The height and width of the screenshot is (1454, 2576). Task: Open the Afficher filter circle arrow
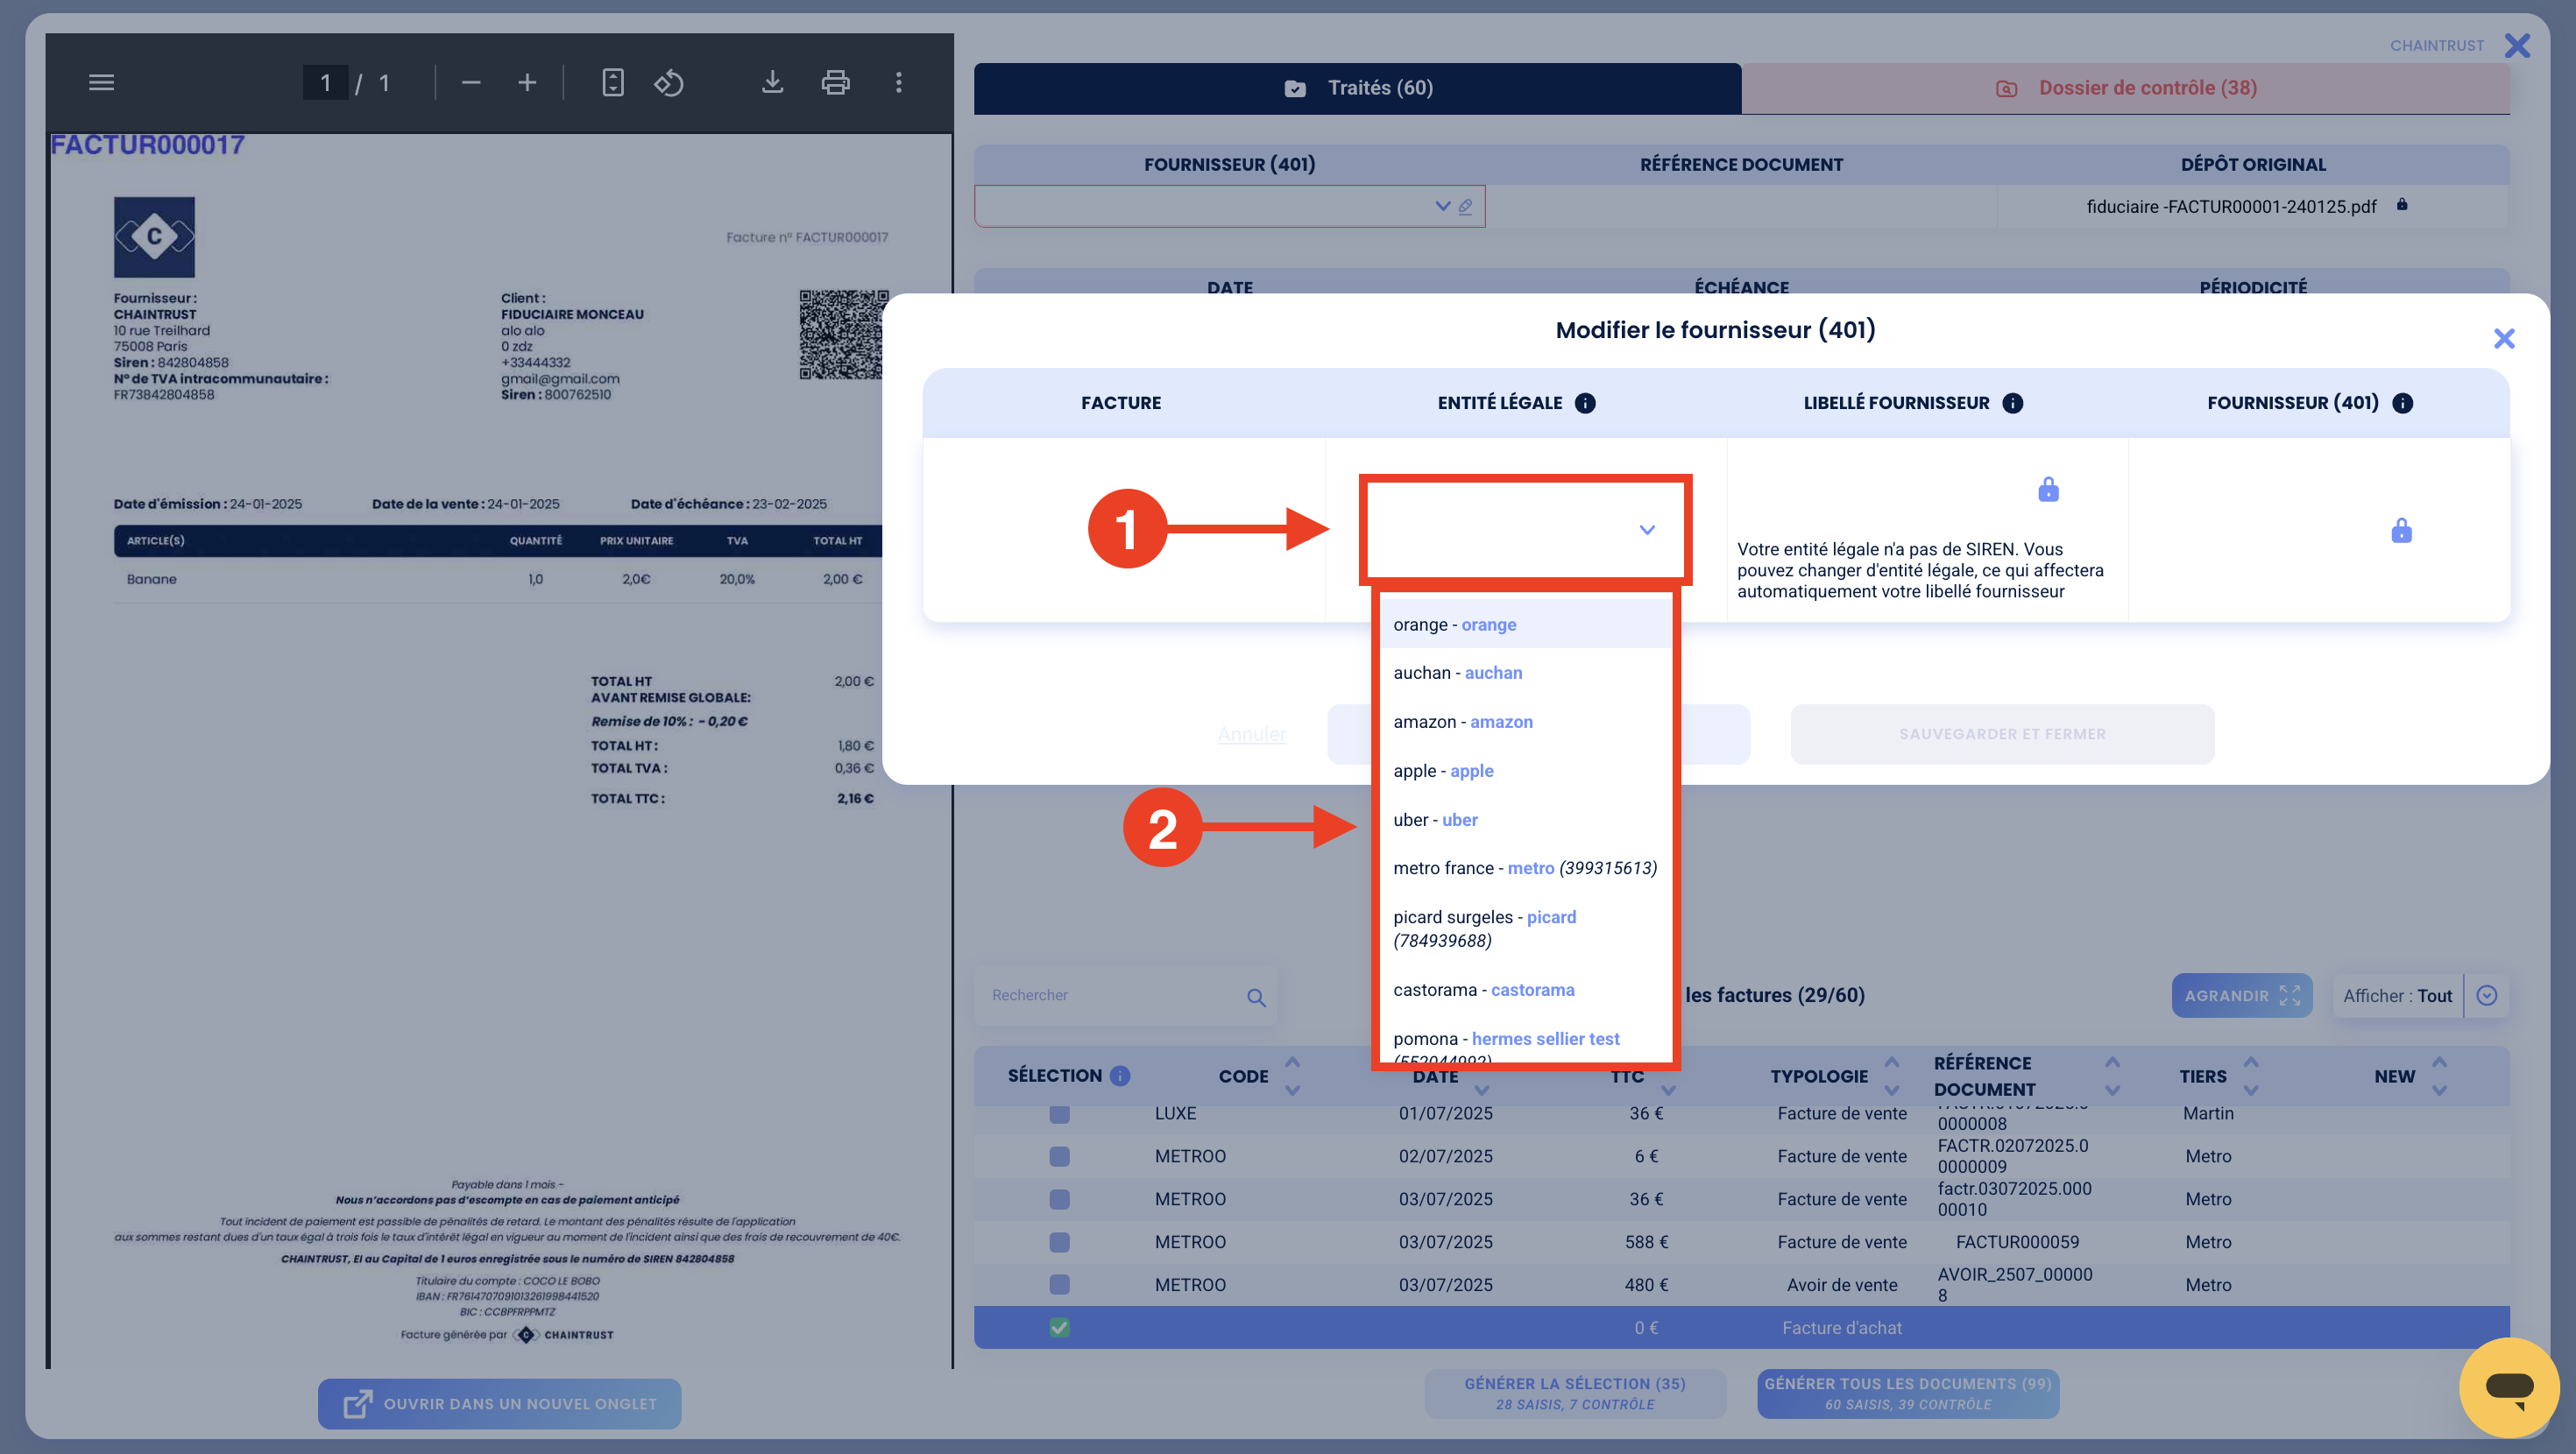[2487, 996]
